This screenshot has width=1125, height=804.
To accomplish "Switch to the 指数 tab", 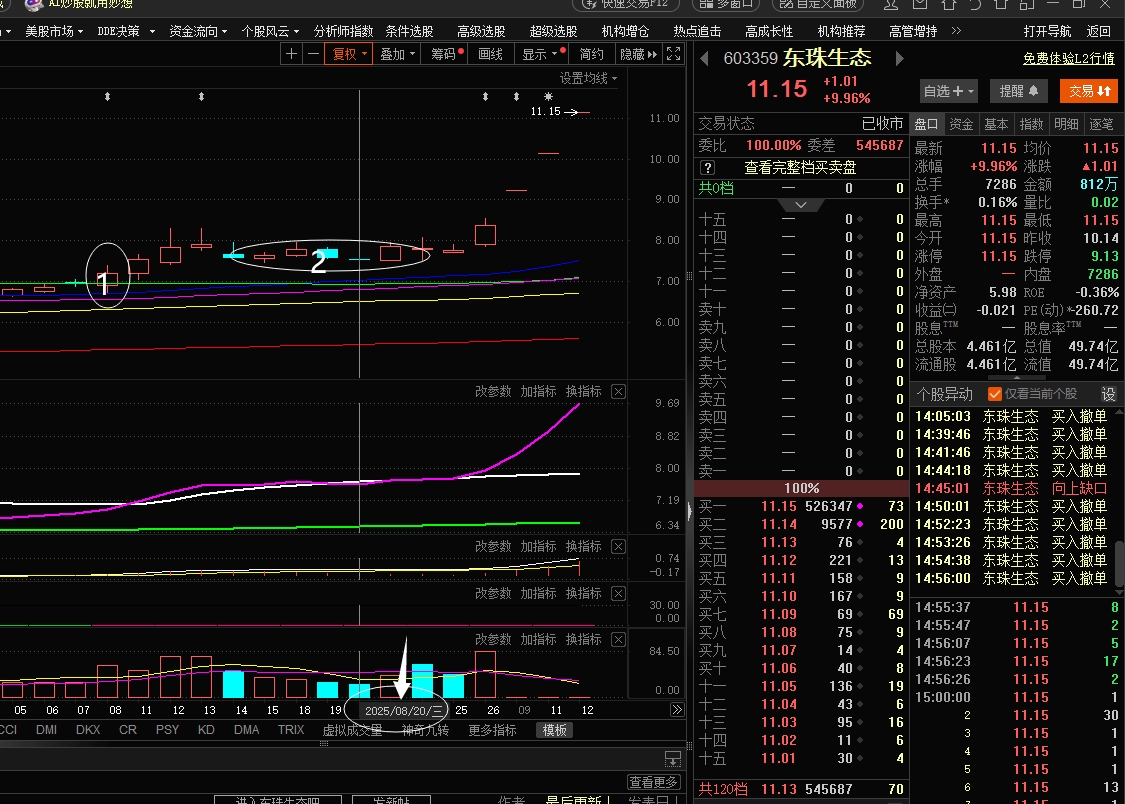I will point(1031,124).
